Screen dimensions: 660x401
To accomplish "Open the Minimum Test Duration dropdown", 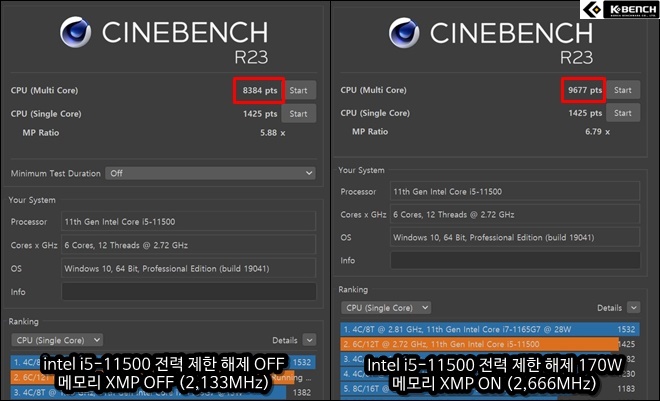I will pos(210,173).
